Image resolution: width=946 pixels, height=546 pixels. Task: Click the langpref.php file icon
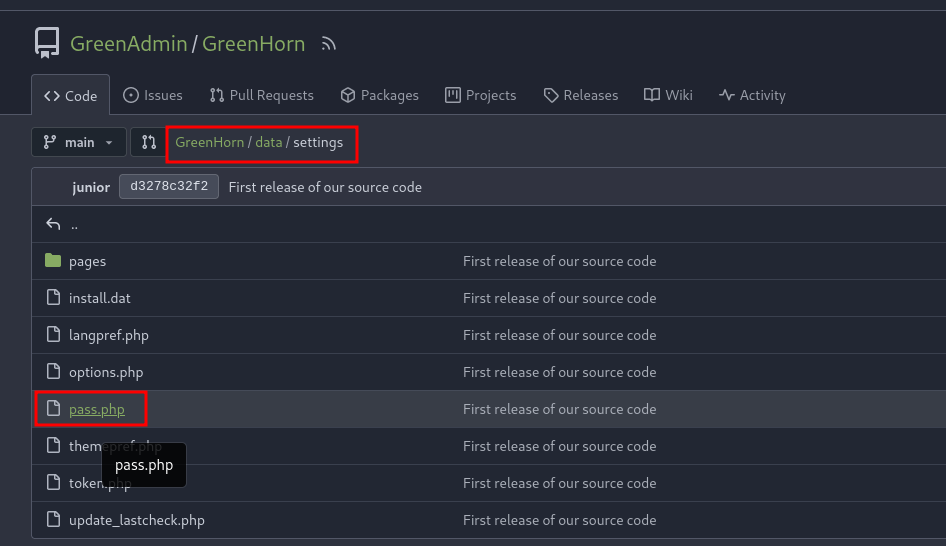53,335
